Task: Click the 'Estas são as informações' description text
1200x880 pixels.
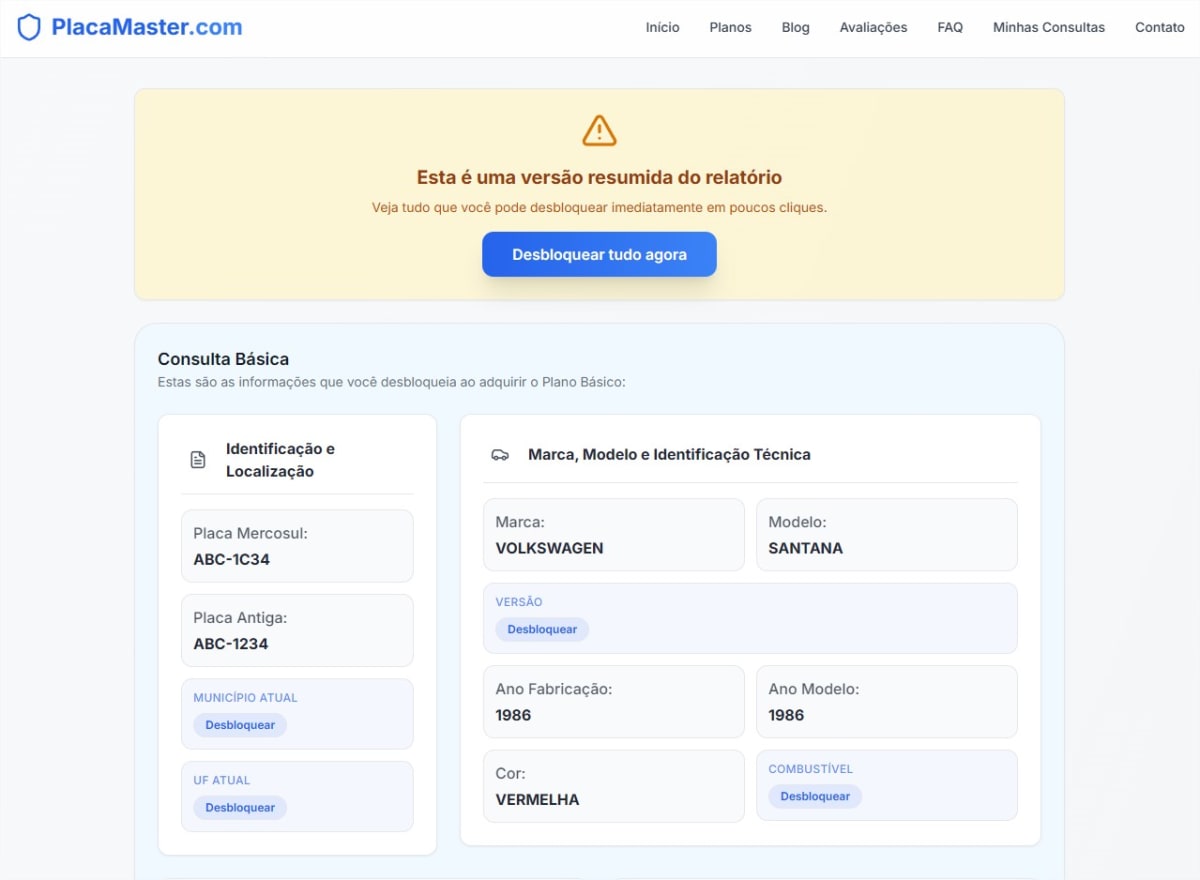Action: point(391,382)
